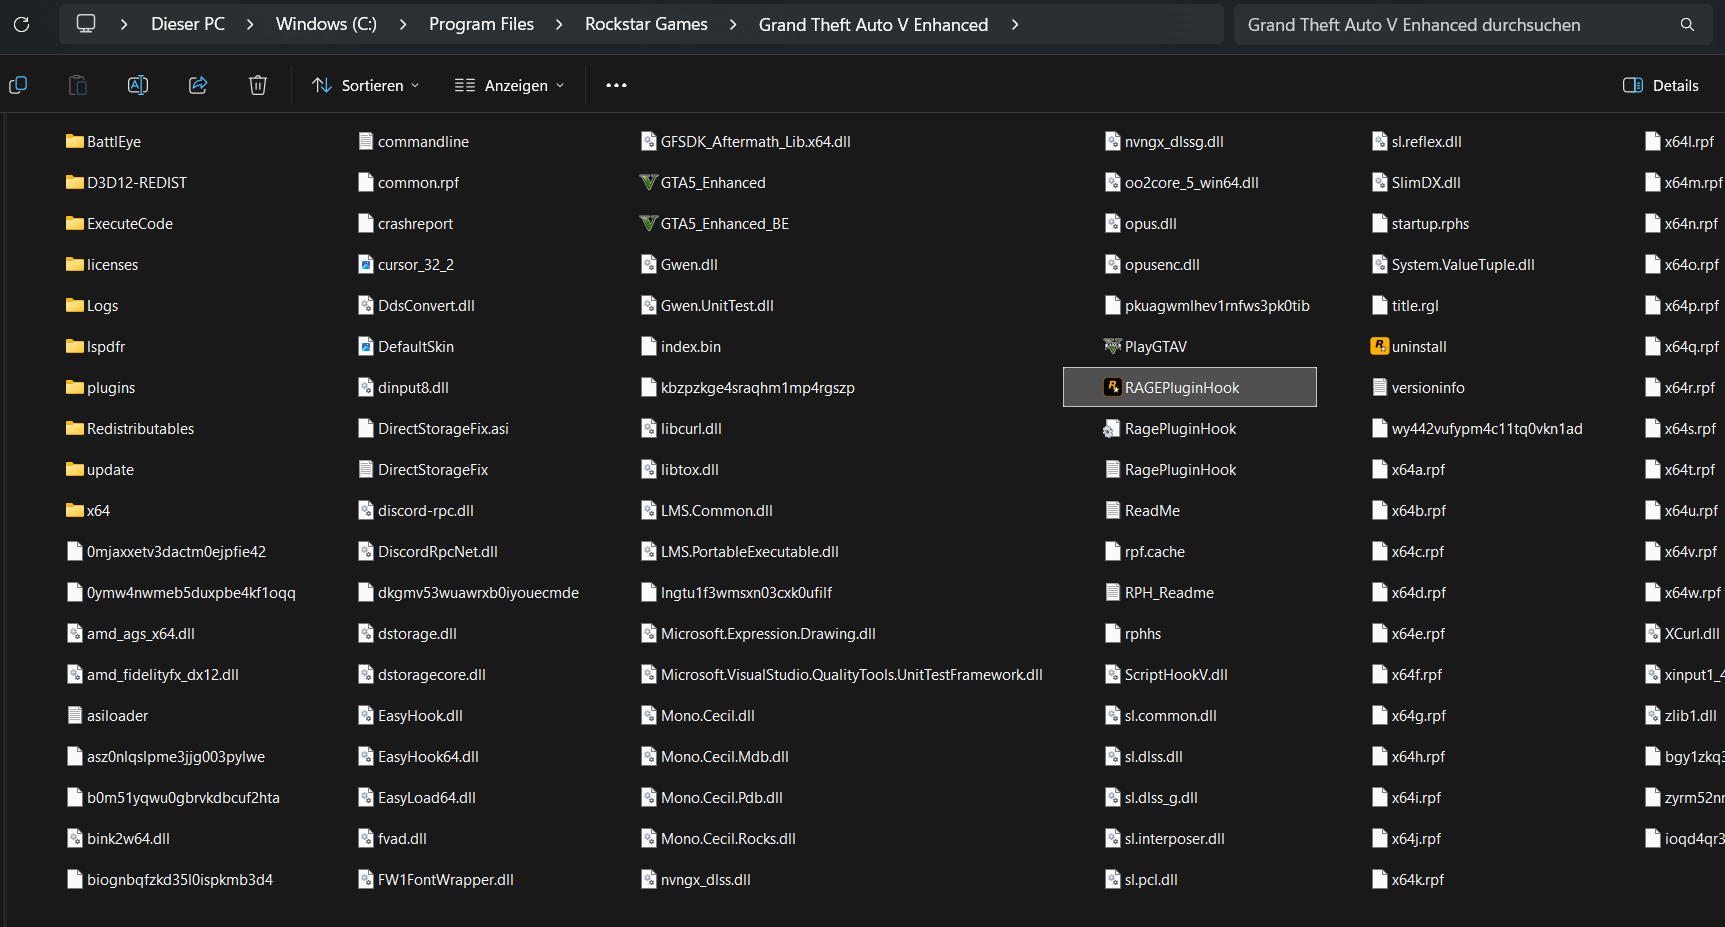Expand chevron after Dieser PC

250,24
